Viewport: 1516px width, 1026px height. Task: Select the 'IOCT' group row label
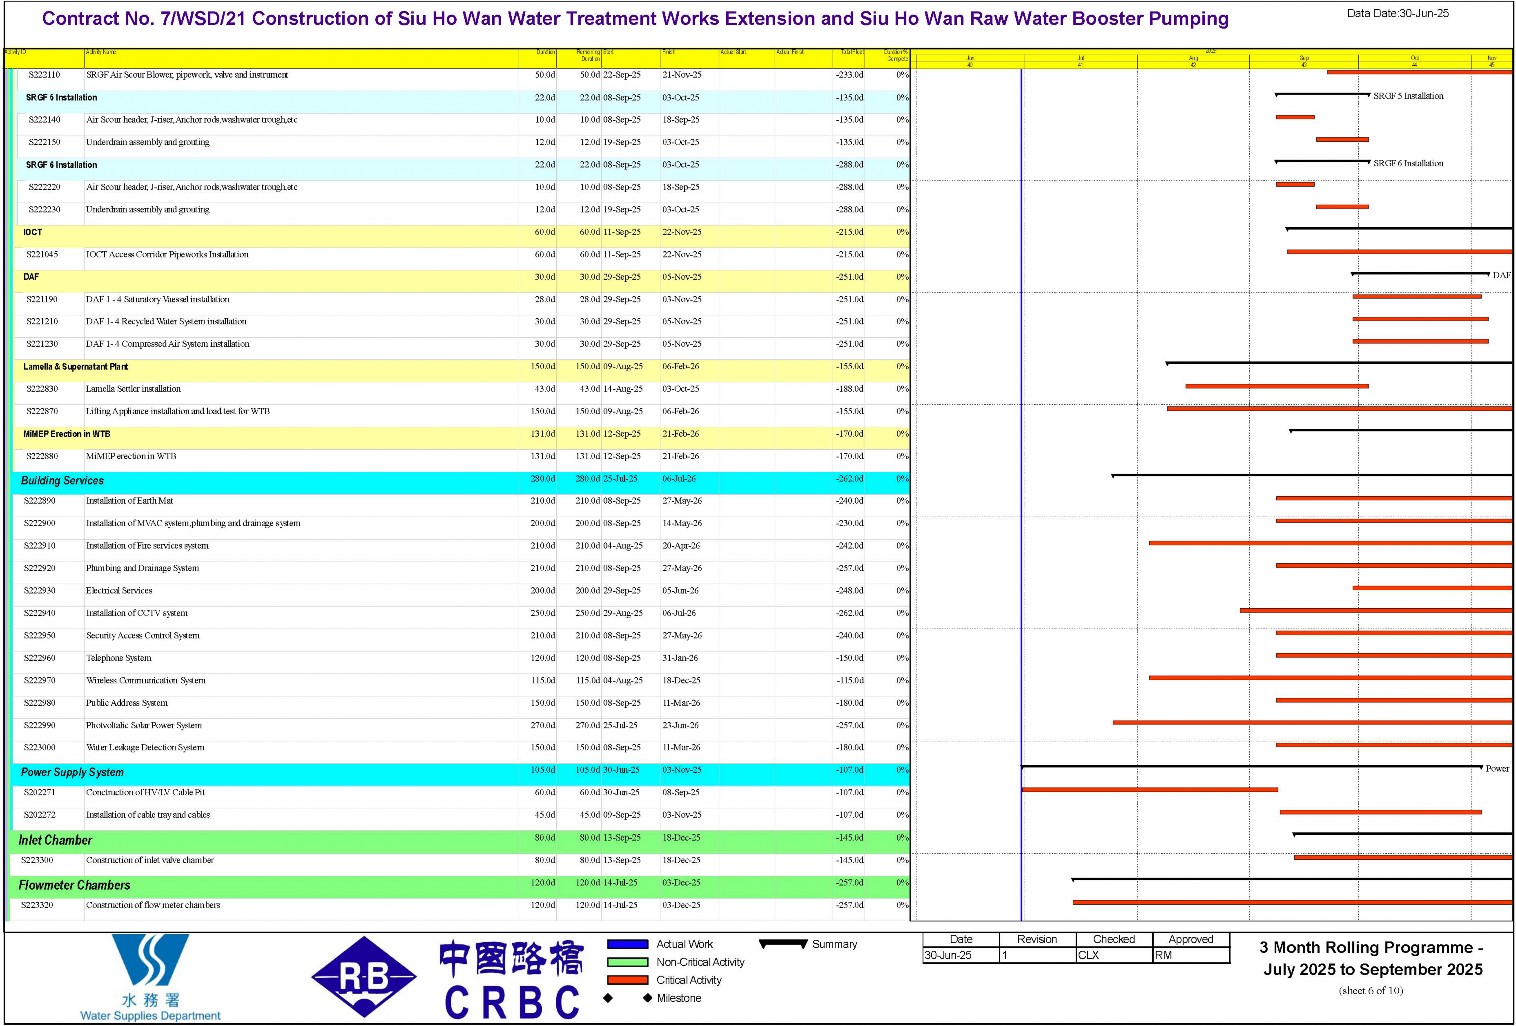pyautogui.click(x=33, y=232)
